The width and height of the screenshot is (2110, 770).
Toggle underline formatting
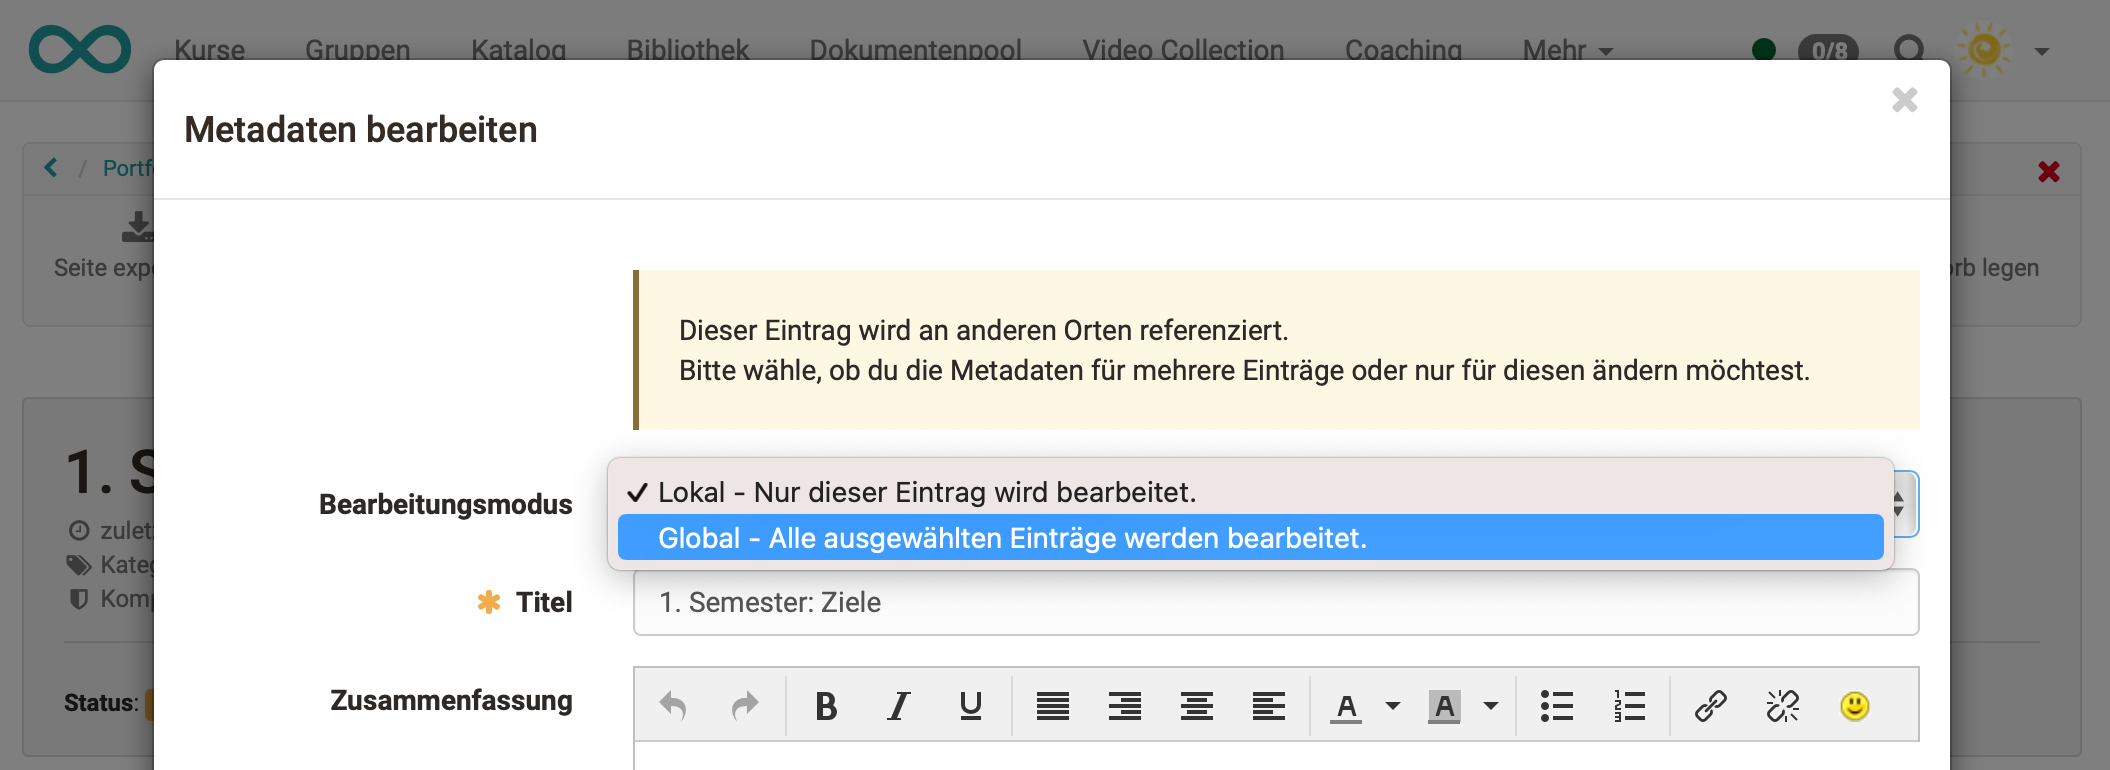click(970, 706)
